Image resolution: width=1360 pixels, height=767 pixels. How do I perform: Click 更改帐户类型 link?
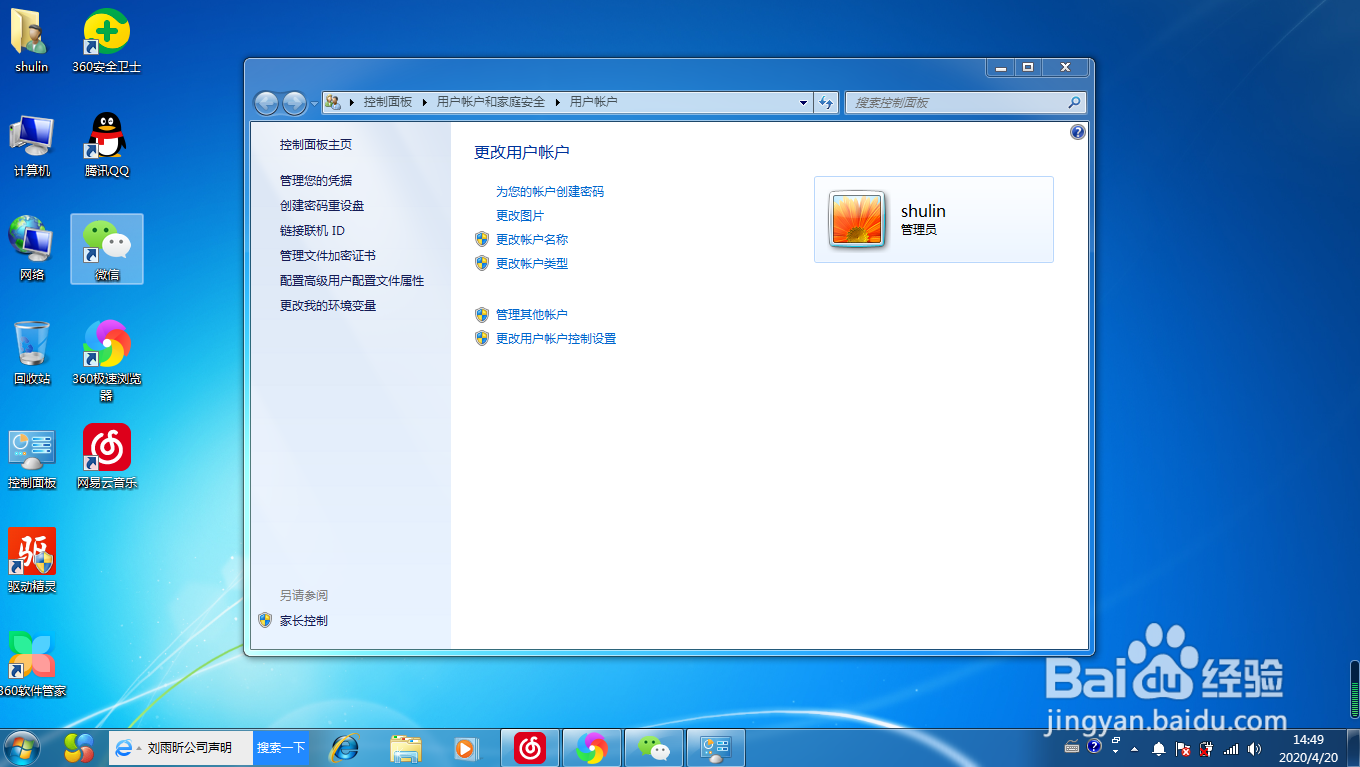click(x=532, y=263)
